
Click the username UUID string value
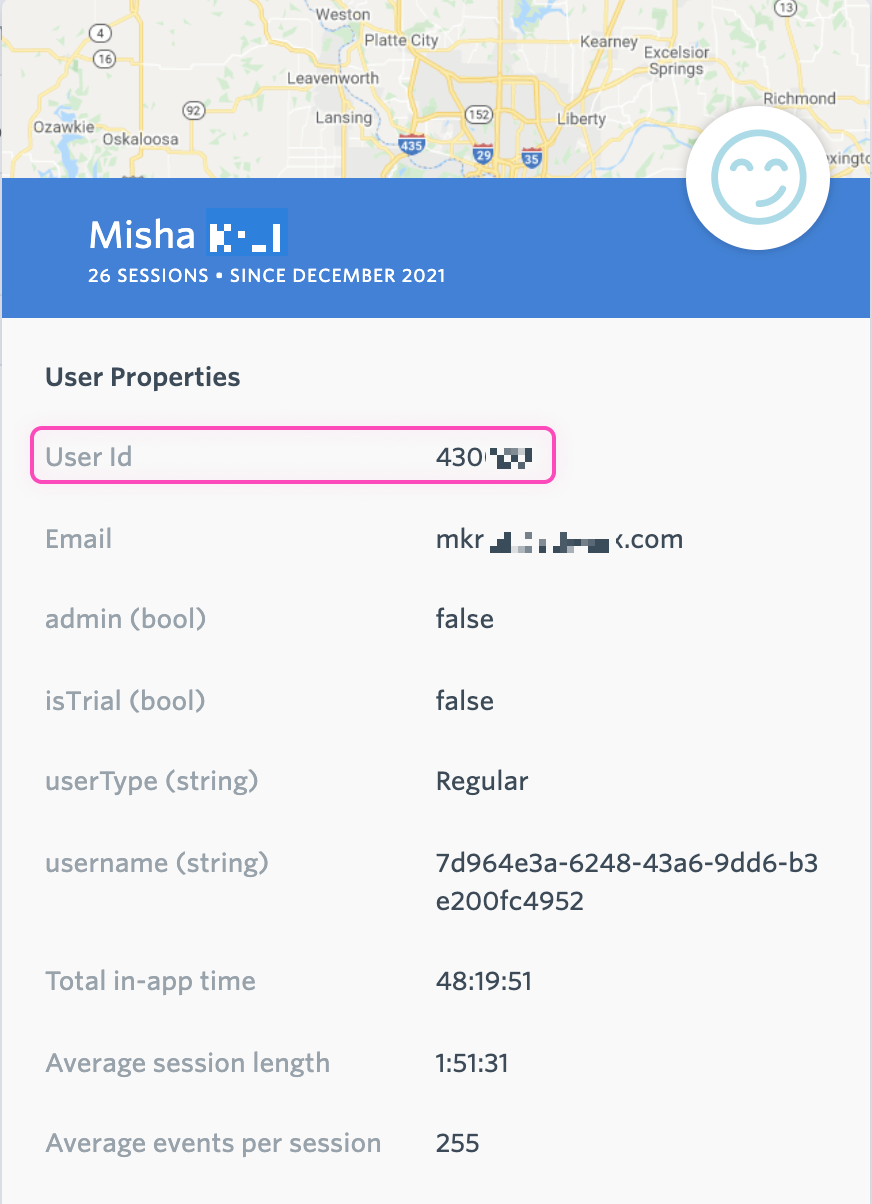[x=626, y=882]
